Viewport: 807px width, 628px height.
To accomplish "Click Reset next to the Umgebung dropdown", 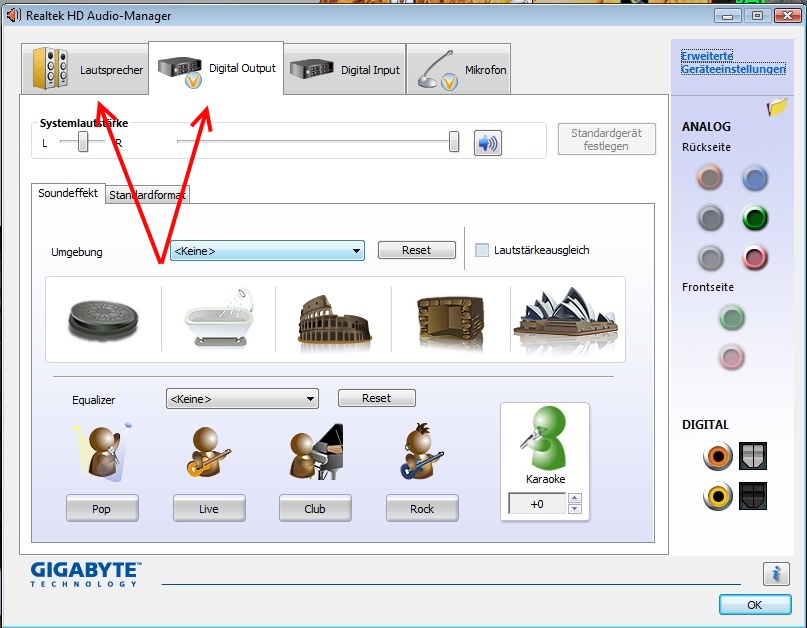I will tap(416, 250).
